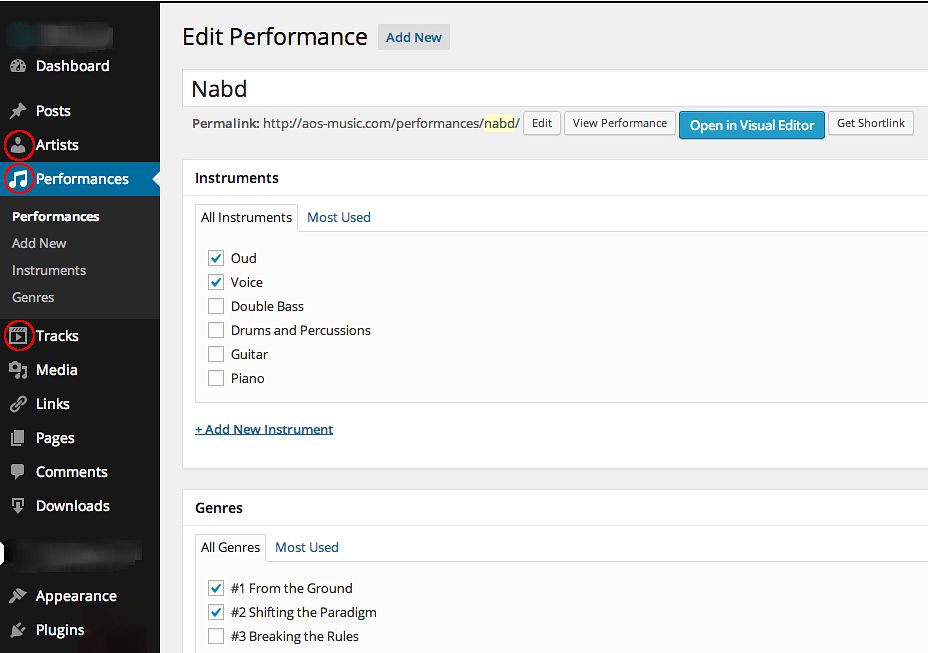Open Performances submenu link in sidebar

[56, 217]
